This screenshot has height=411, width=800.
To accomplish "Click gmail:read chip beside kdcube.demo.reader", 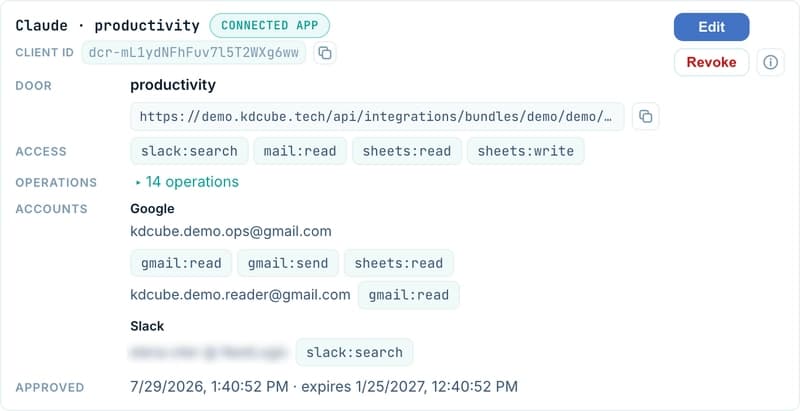I will (409, 295).
